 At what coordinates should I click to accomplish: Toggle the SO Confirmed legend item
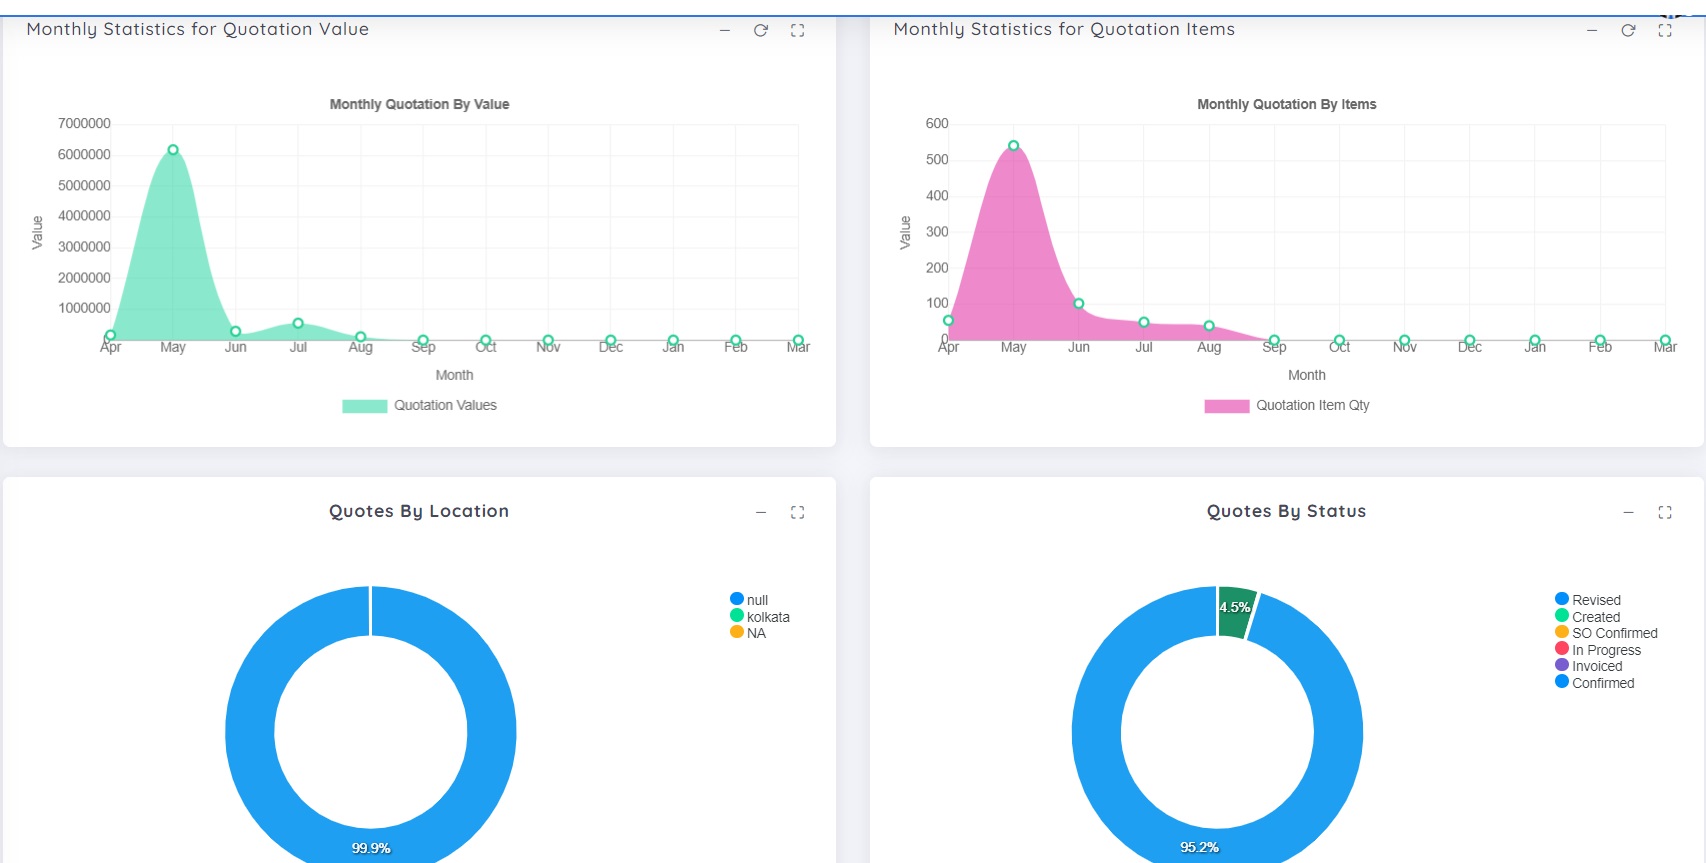coord(1606,633)
